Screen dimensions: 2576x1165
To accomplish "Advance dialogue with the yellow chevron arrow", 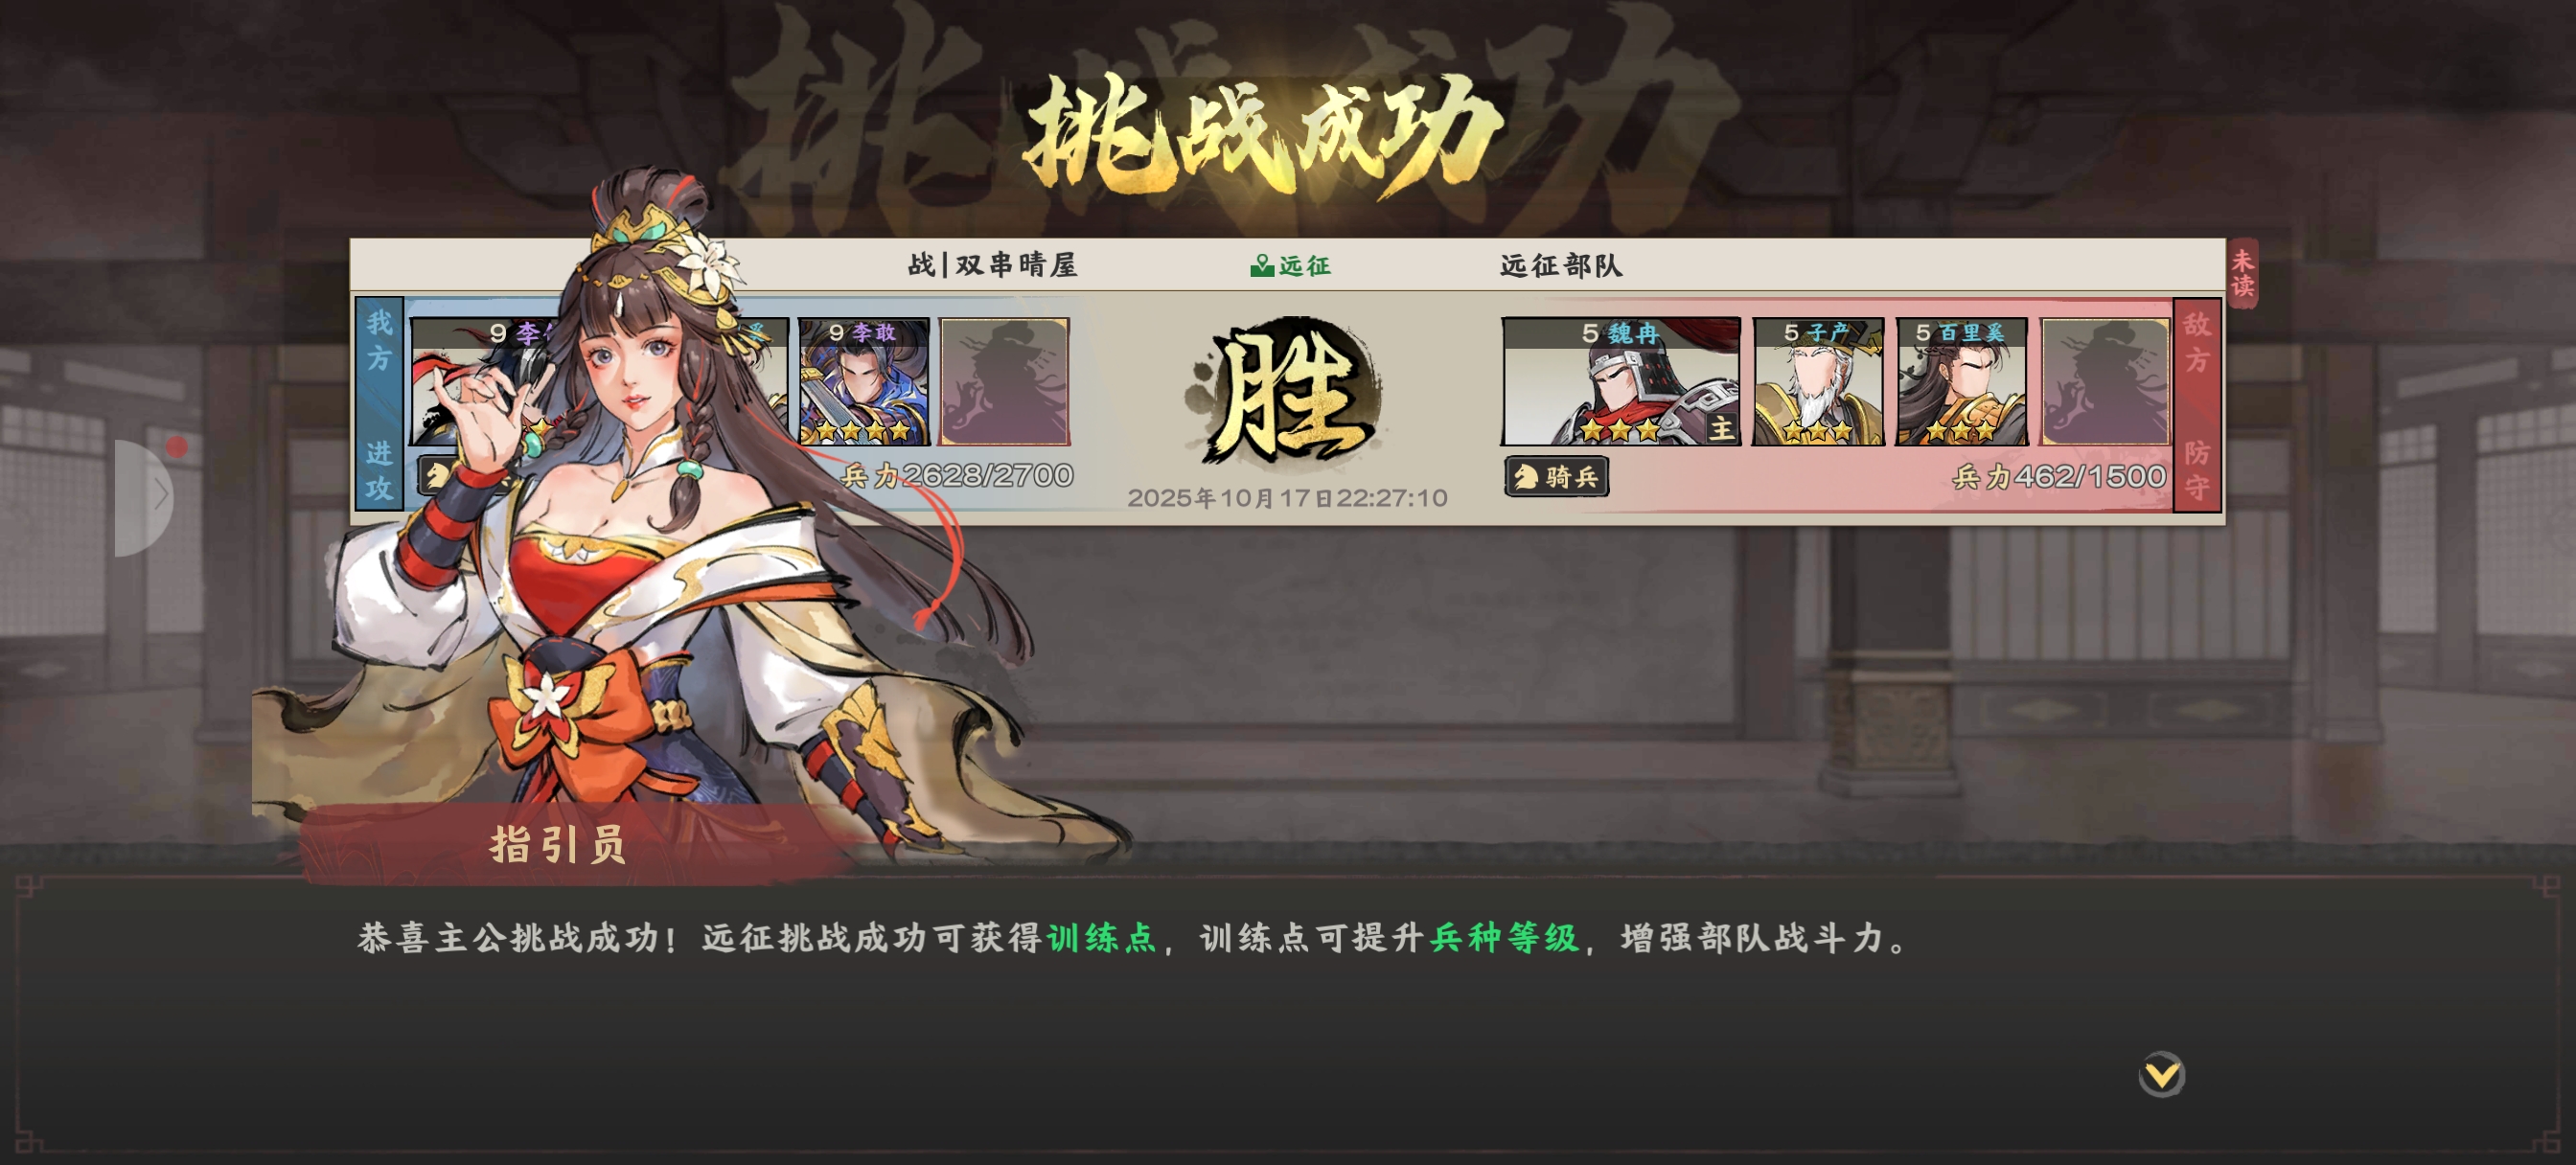I will (2161, 1075).
